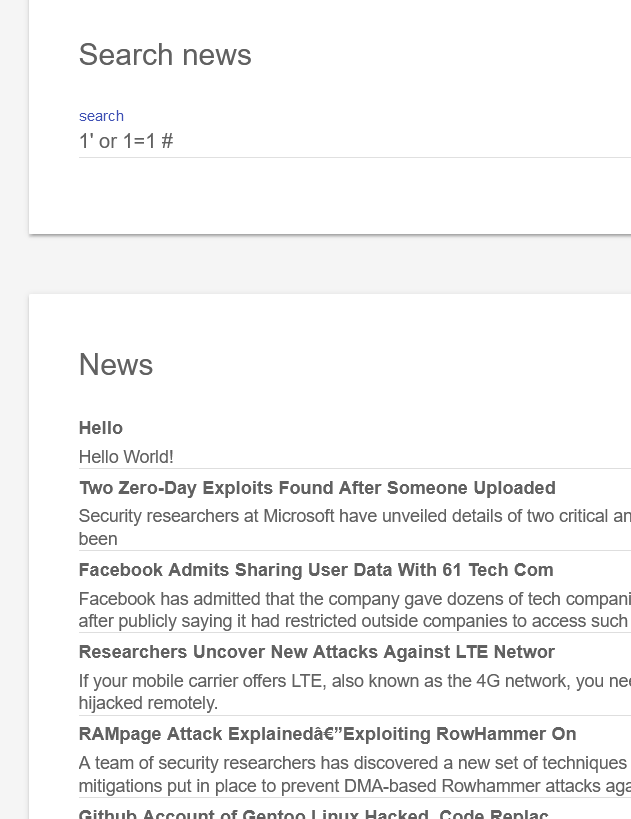
Task: Click the Microsoft security researchers summary
Action: click(355, 527)
